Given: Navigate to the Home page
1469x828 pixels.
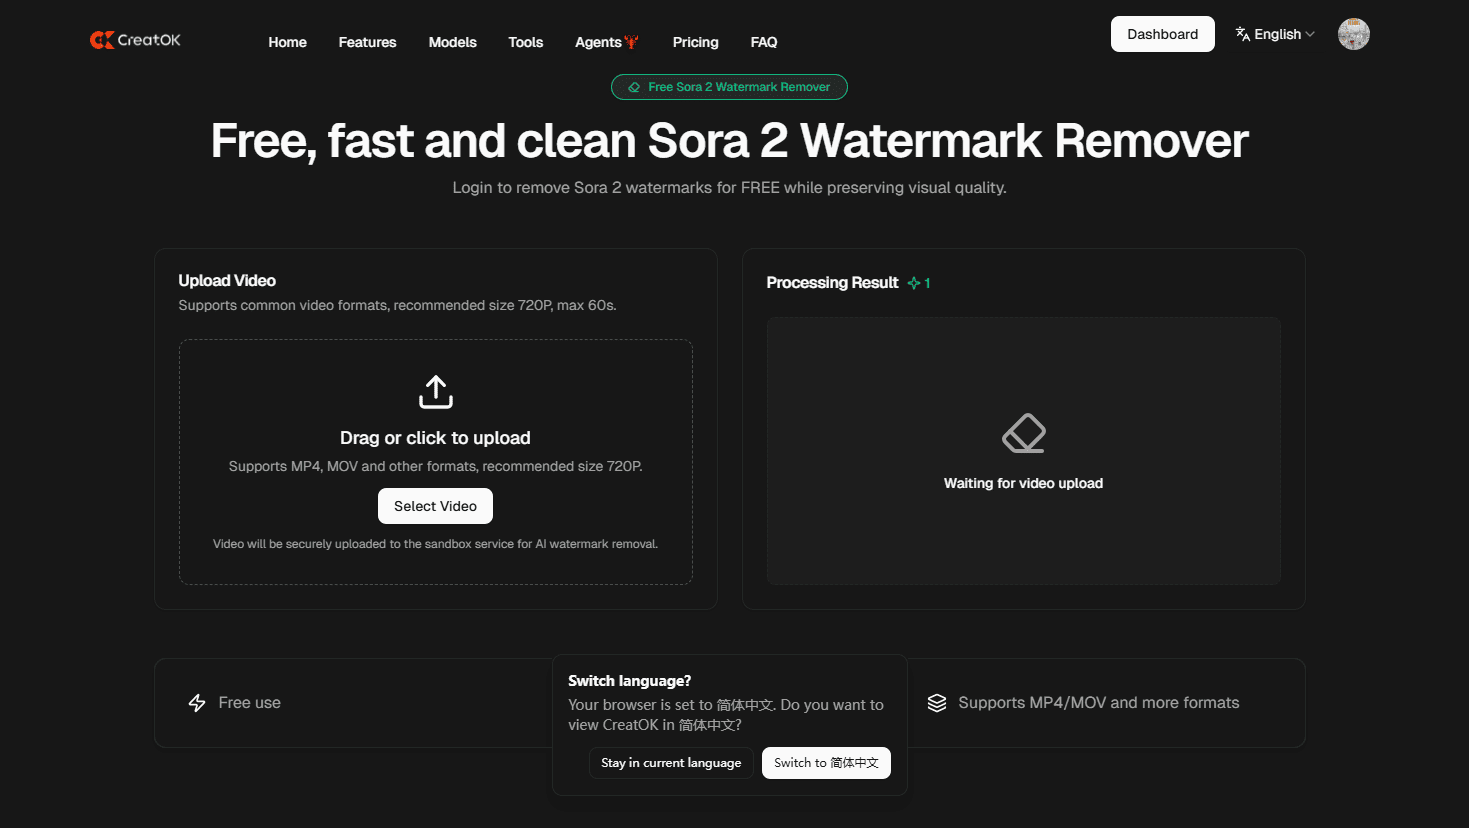Looking at the screenshot, I should pos(287,42).
